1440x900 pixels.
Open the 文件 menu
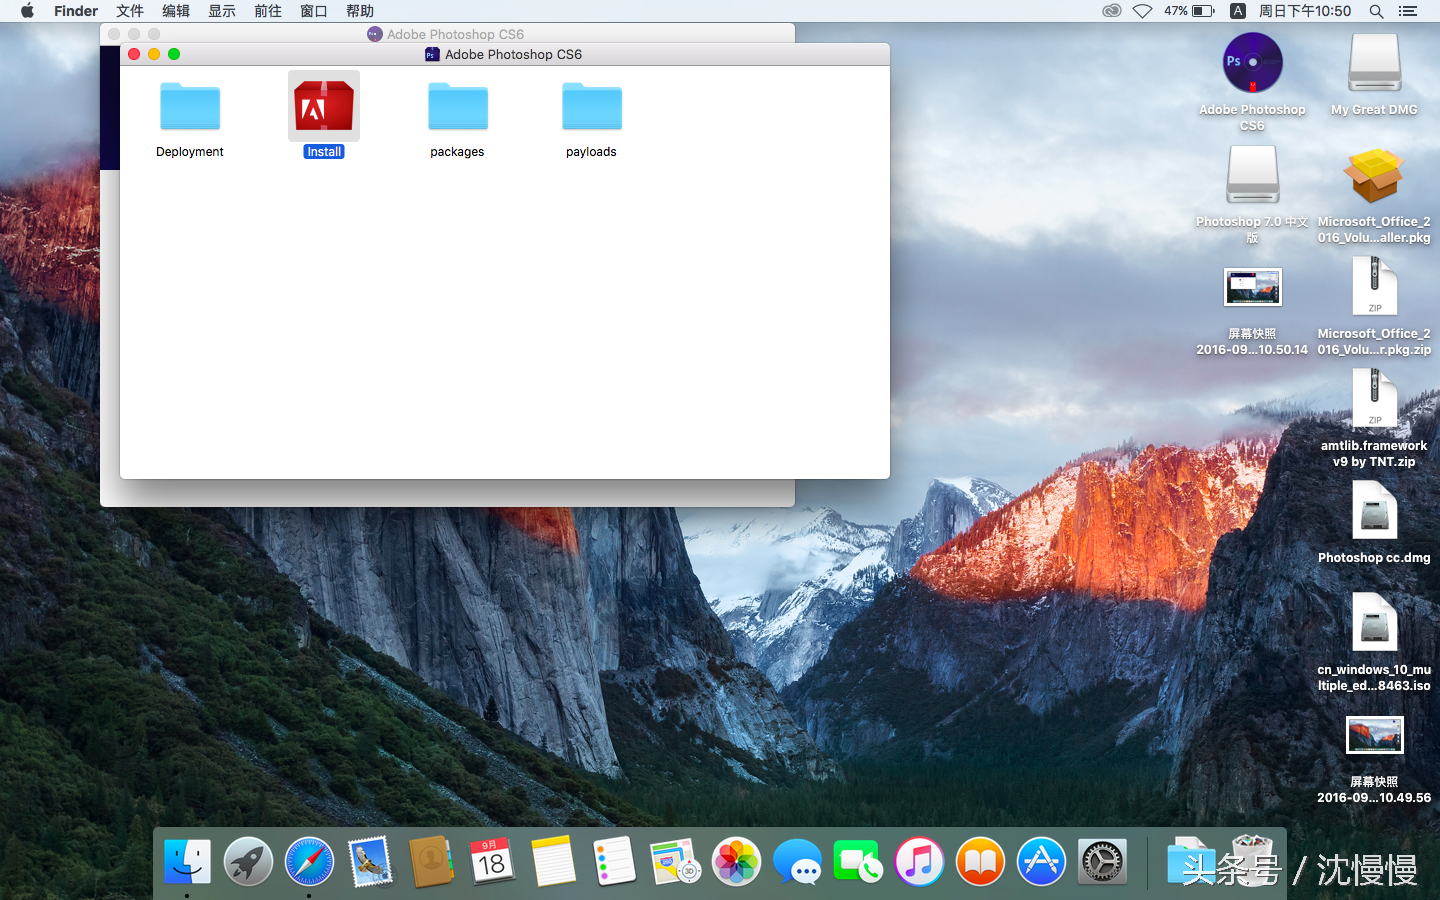130,11
